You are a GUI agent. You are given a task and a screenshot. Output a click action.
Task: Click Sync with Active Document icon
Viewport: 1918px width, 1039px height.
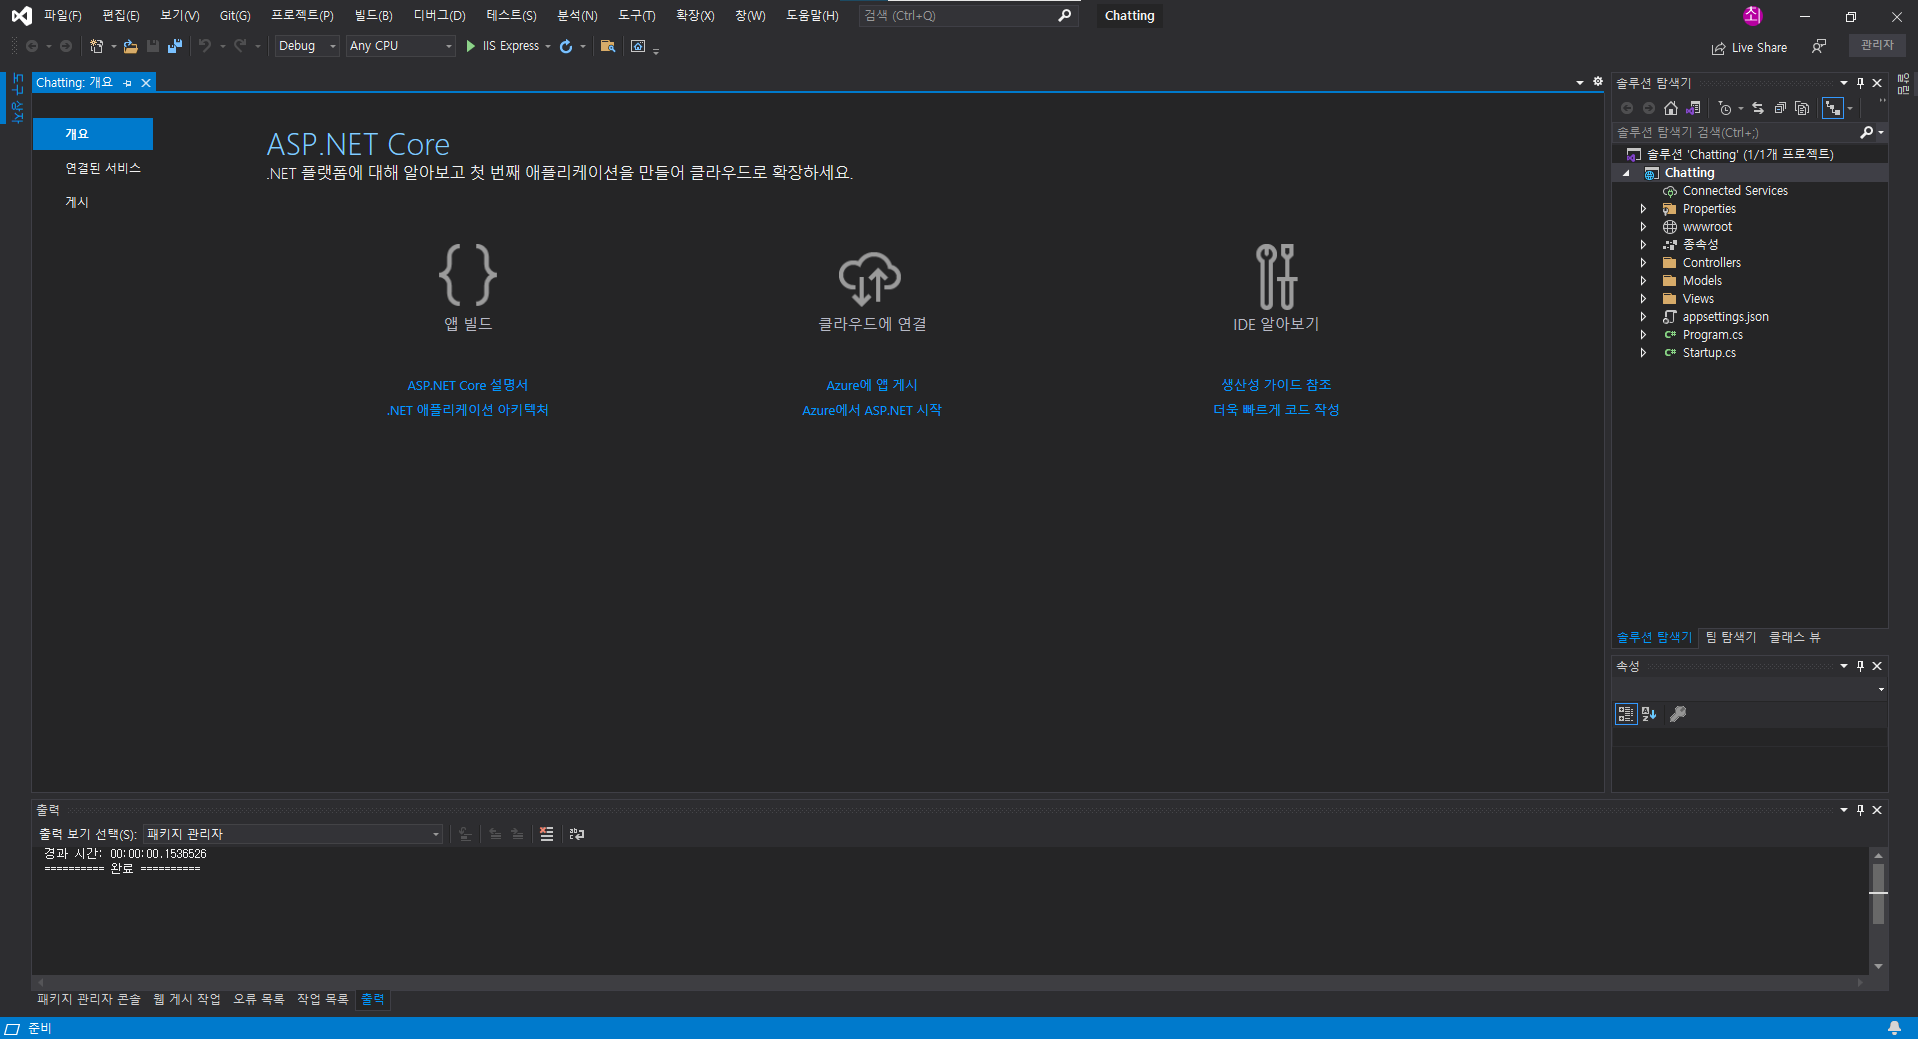[1758, 108]
